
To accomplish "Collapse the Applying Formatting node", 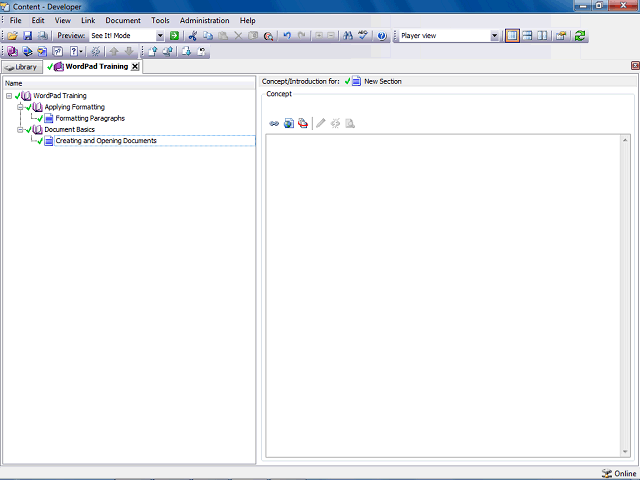I will pos(20,107).
